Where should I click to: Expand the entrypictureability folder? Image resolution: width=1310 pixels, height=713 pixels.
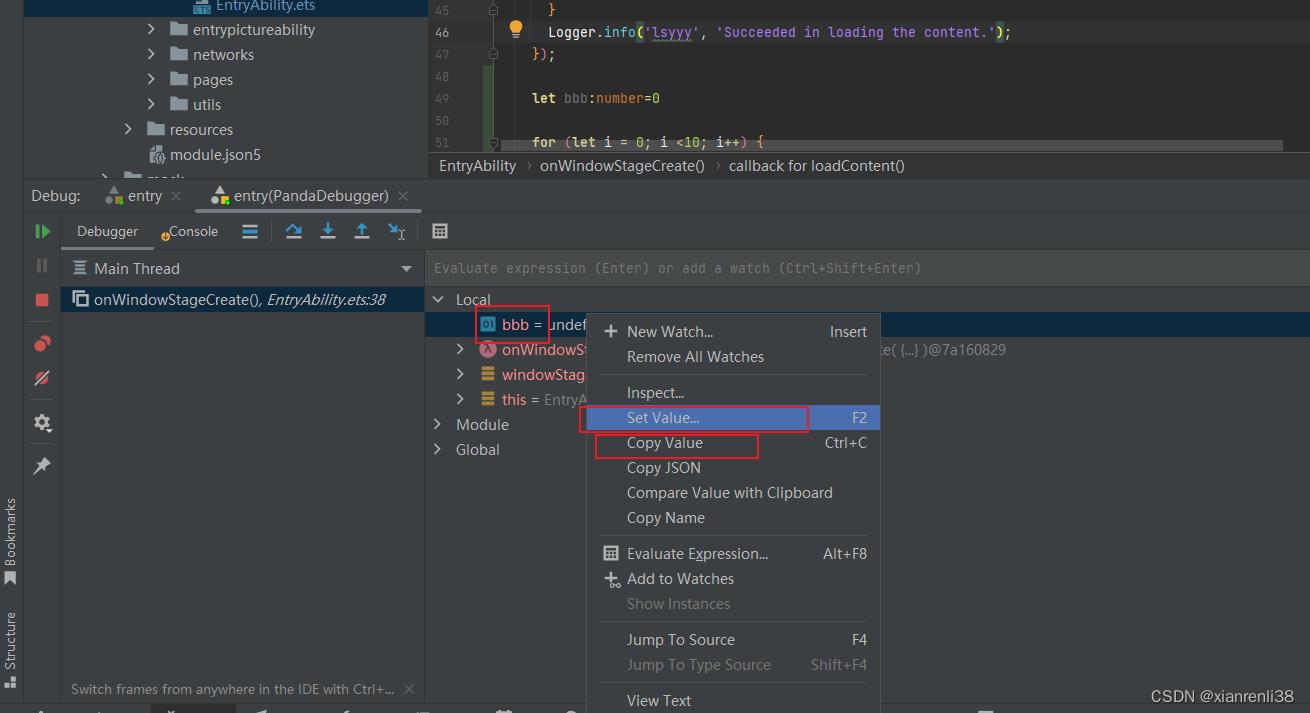[x=151, y=29]
